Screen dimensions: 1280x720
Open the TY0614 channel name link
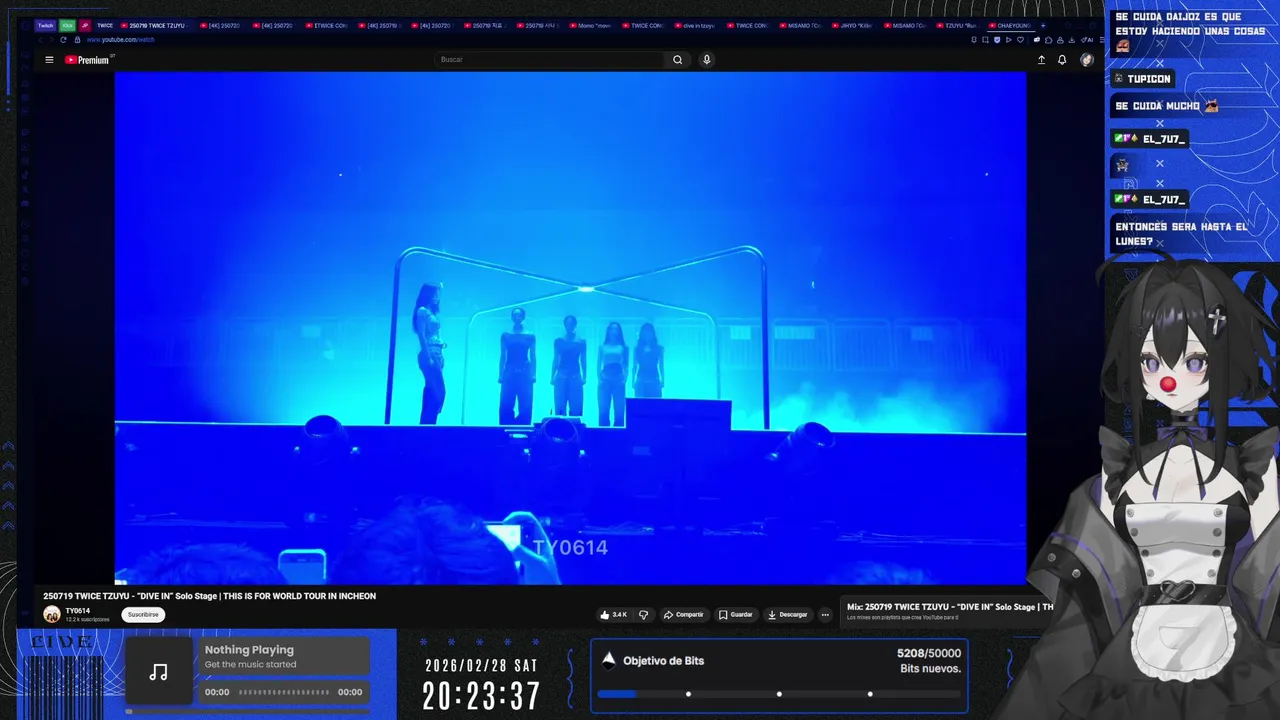(78, 611)
